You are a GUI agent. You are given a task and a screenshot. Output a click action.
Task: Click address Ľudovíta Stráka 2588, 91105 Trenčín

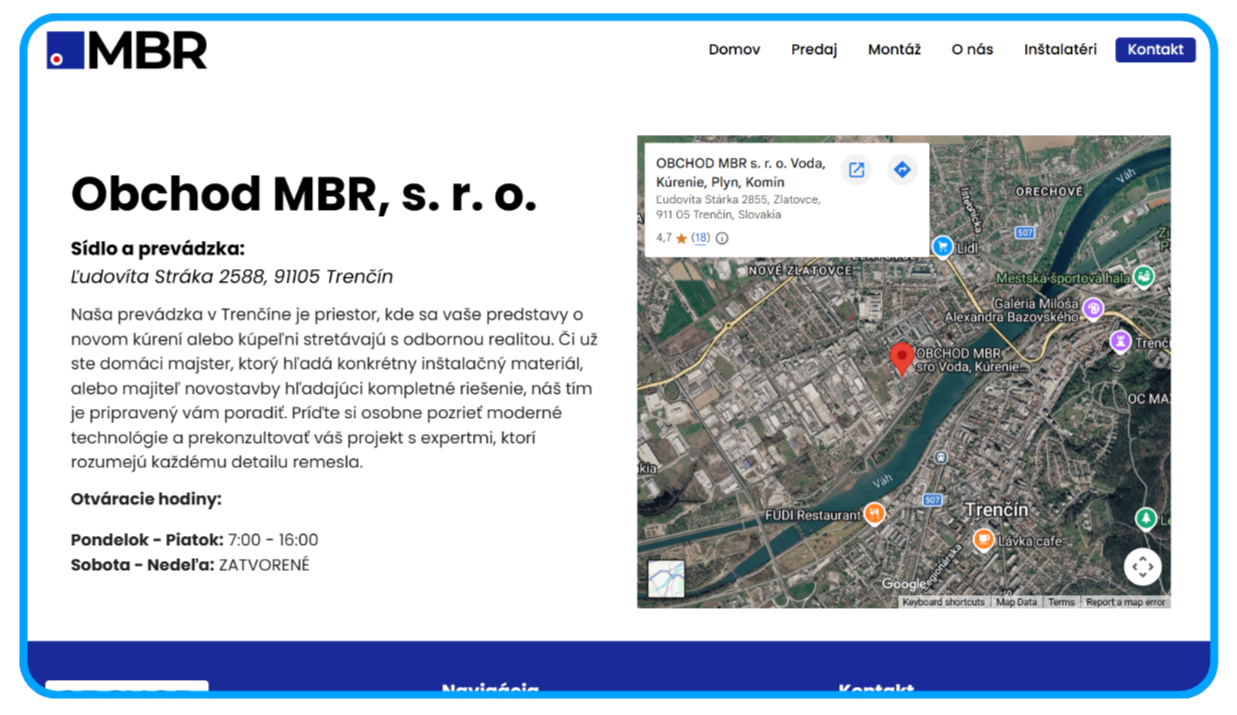[232, 277]
